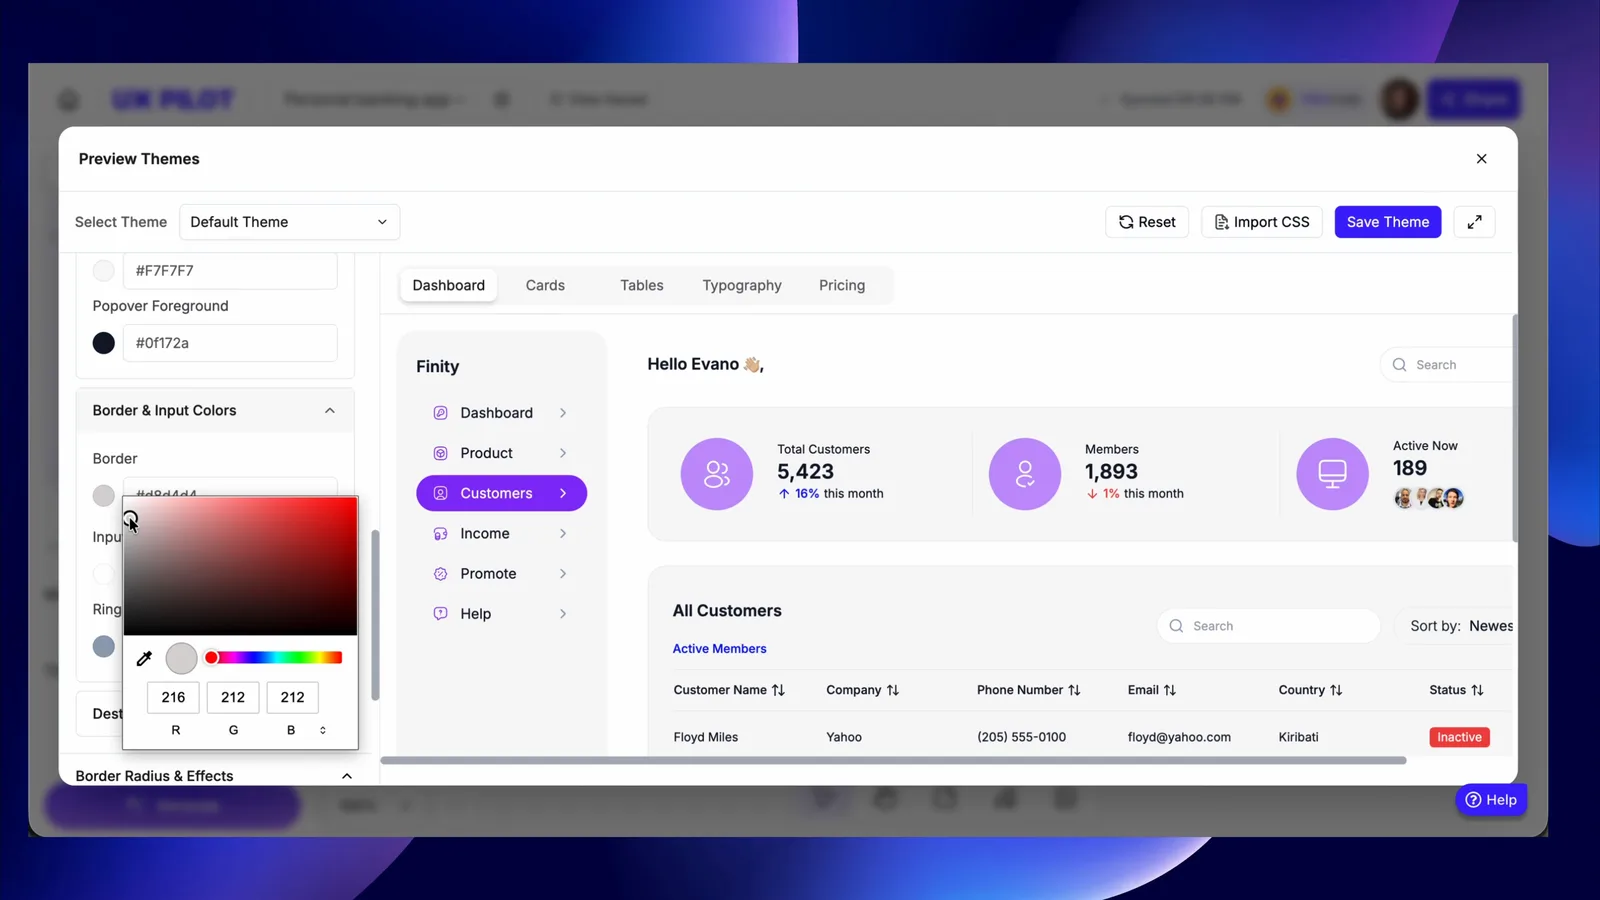
Task: Open the Select Theme dropdown
Action: tap(290, 222)
